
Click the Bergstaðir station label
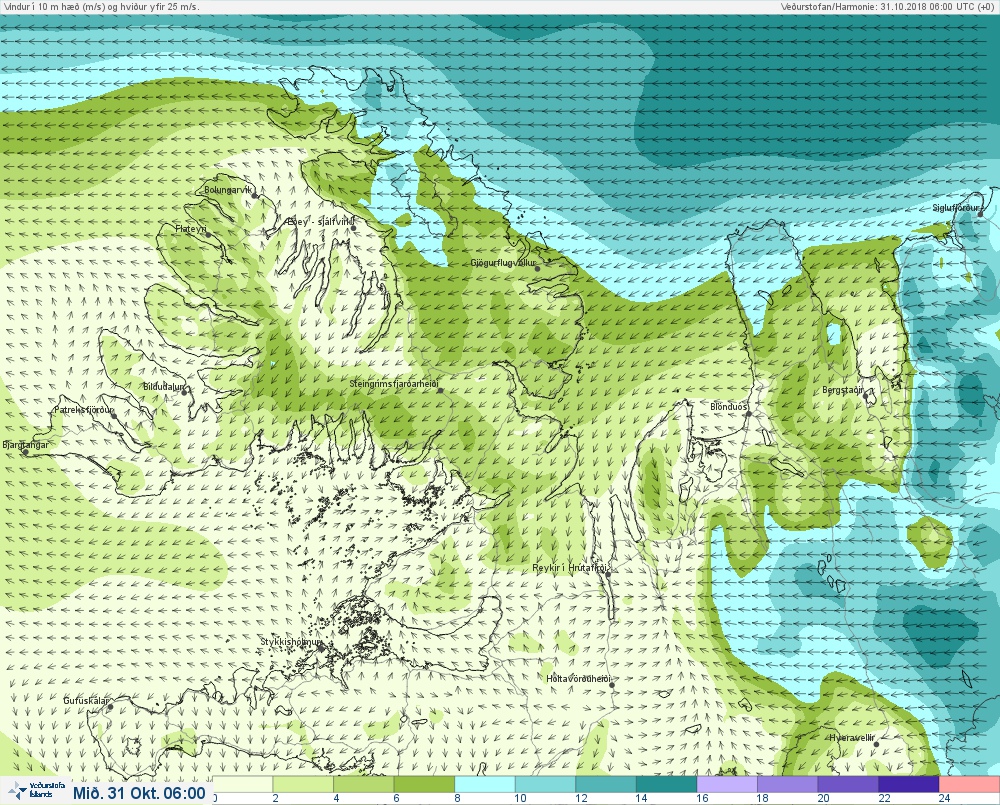click(x=842, y=390)
